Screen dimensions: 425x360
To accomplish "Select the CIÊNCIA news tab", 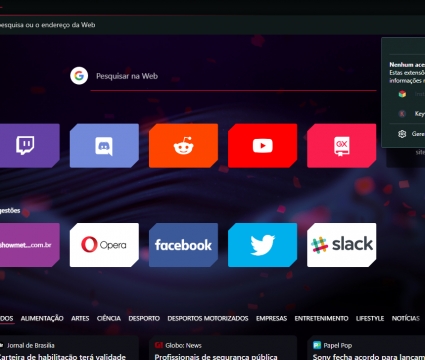I will pyautogui.click(x=109, y=318).
